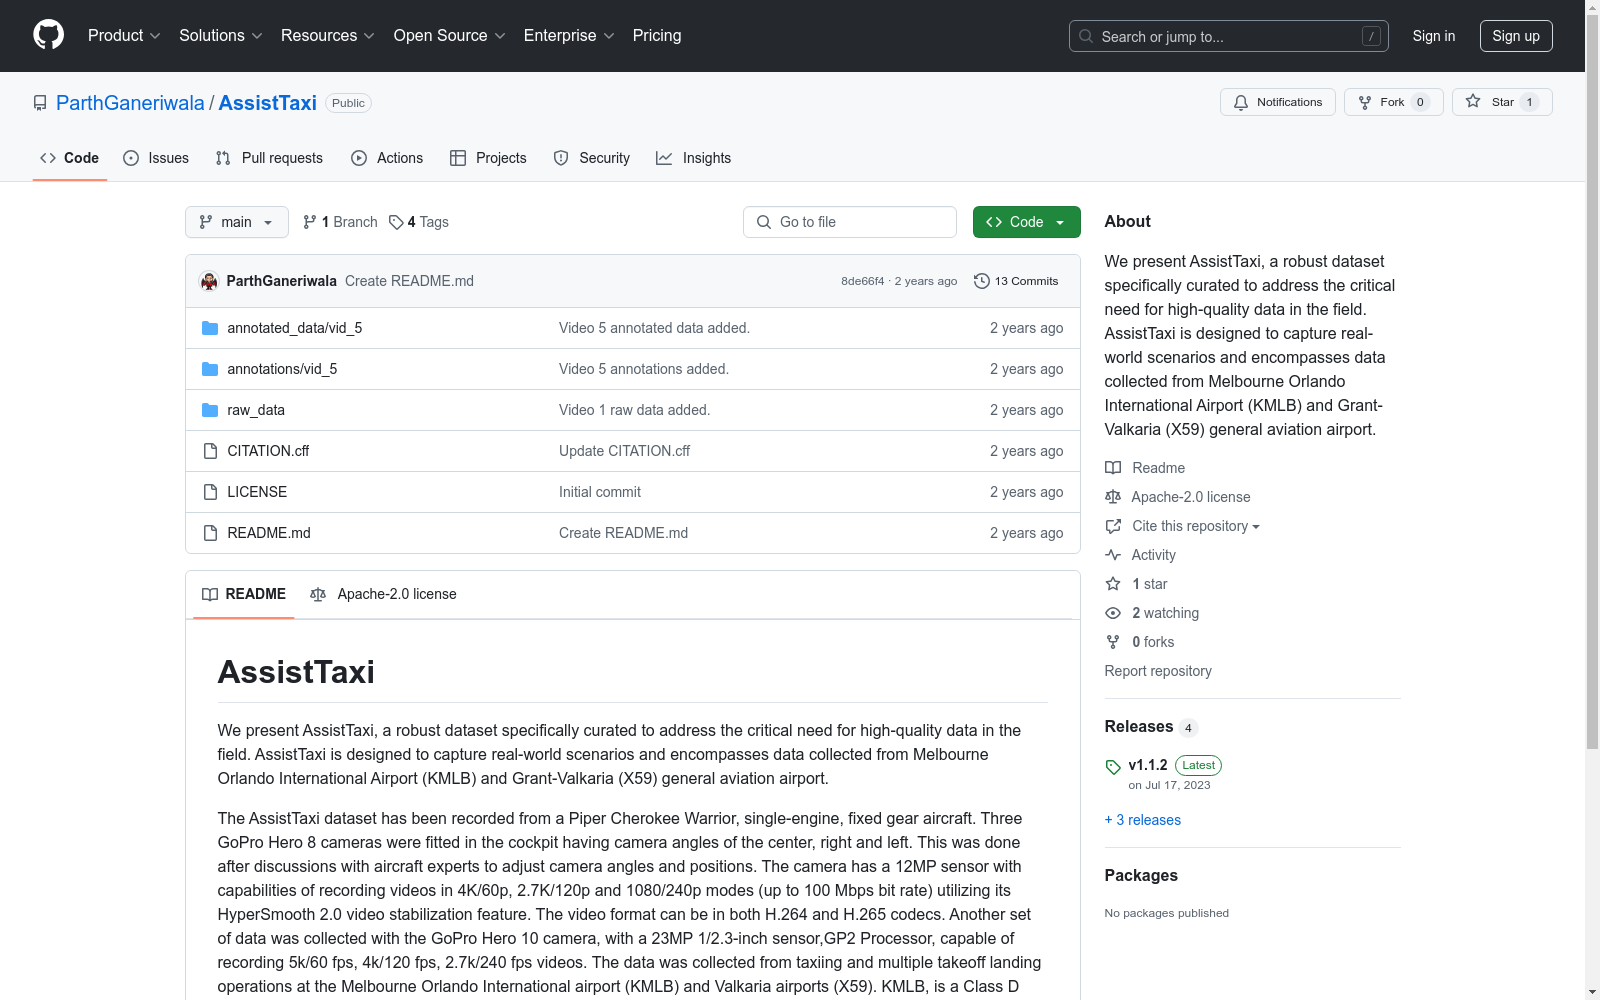Click the Issues circle-dot icon
Viewport: 1600px width, 1000px height.
(131, 158)
